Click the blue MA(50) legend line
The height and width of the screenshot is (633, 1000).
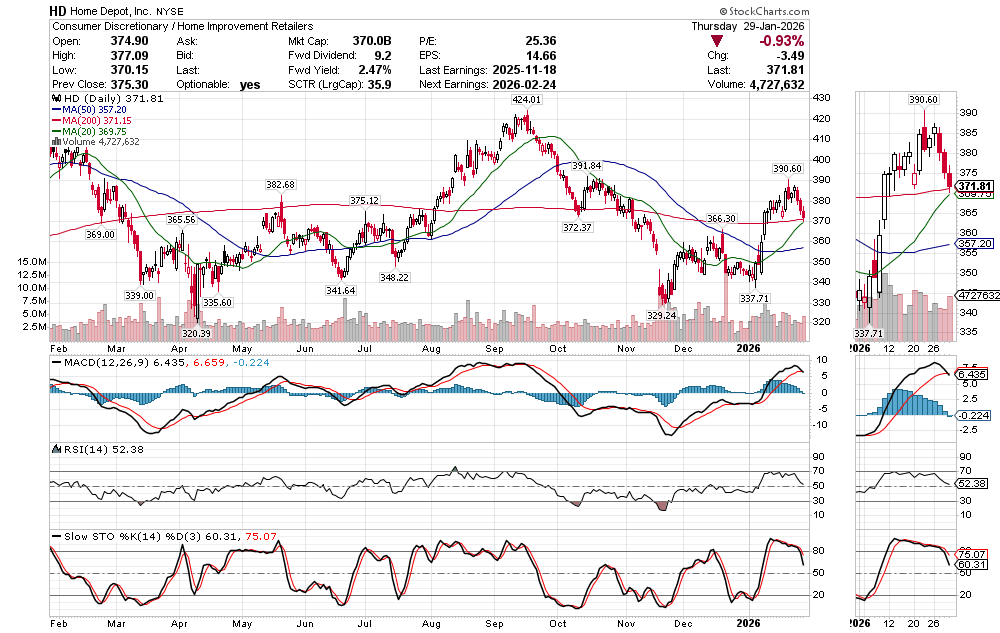pyautogui.click(x=57, y=110)
